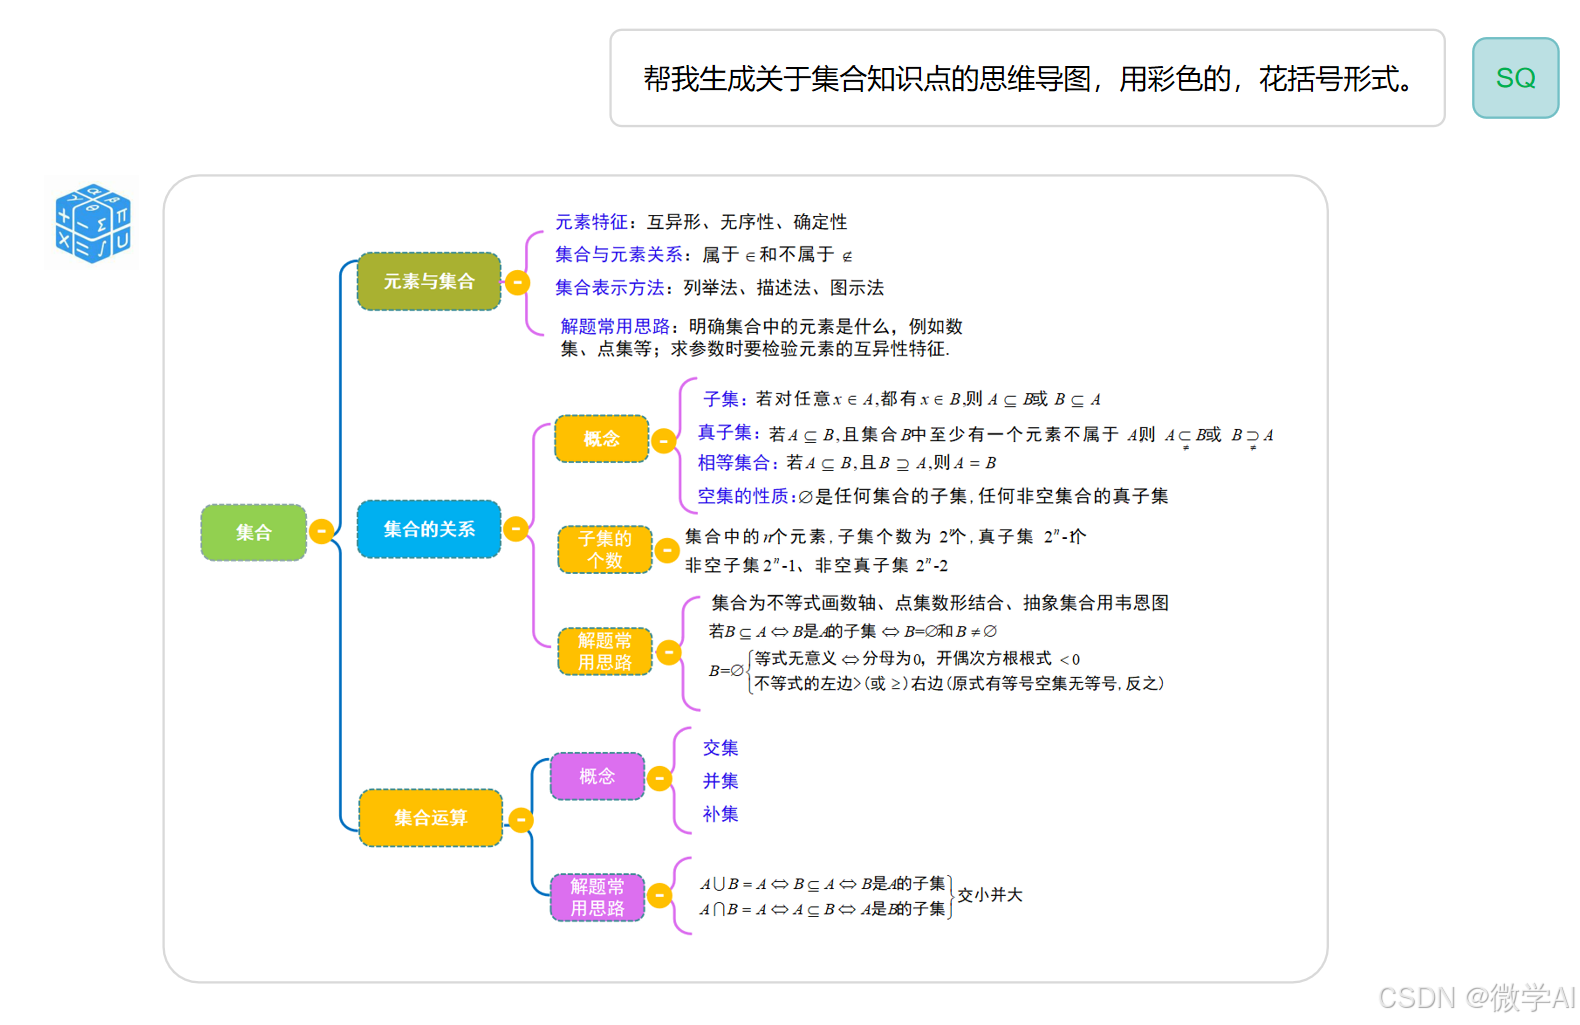Click the user prompt message bubble

[1028, 78]
